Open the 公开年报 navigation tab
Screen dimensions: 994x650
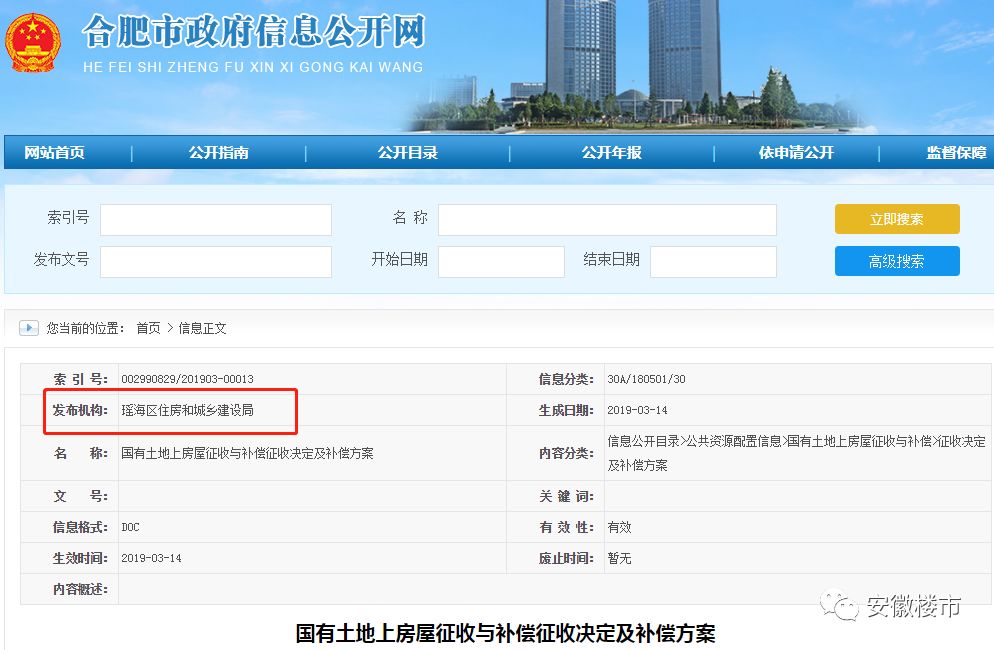pyautogui.click(x=611, y=153)
